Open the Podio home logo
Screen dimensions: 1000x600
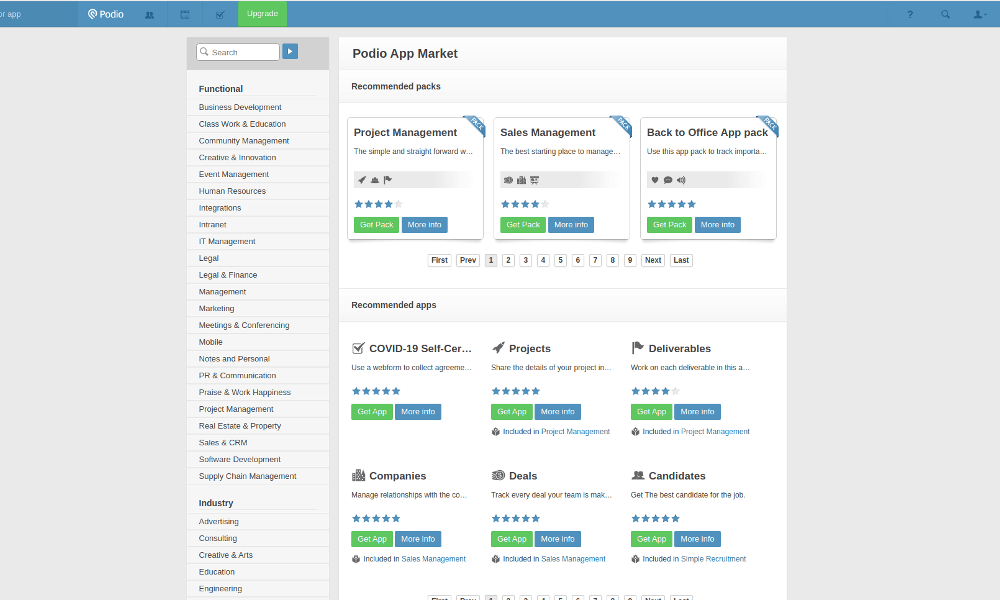tap(106, 14)
